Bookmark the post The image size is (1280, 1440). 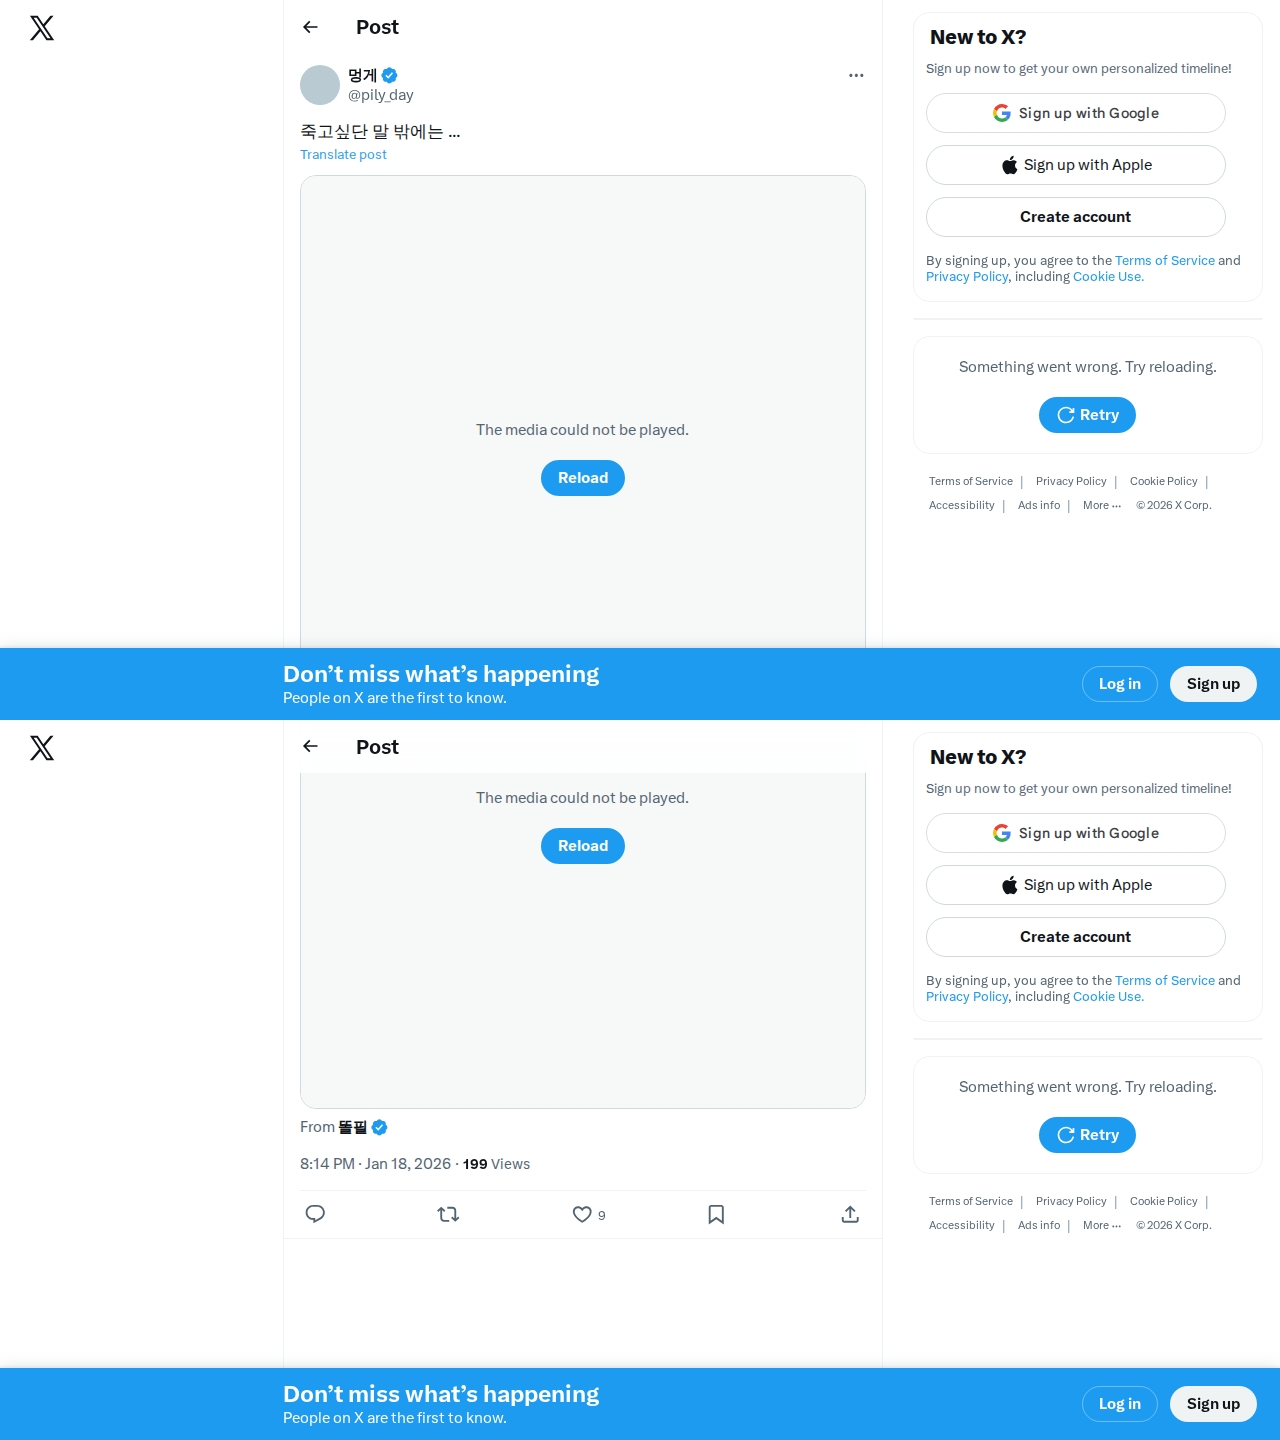(716, 1214)
